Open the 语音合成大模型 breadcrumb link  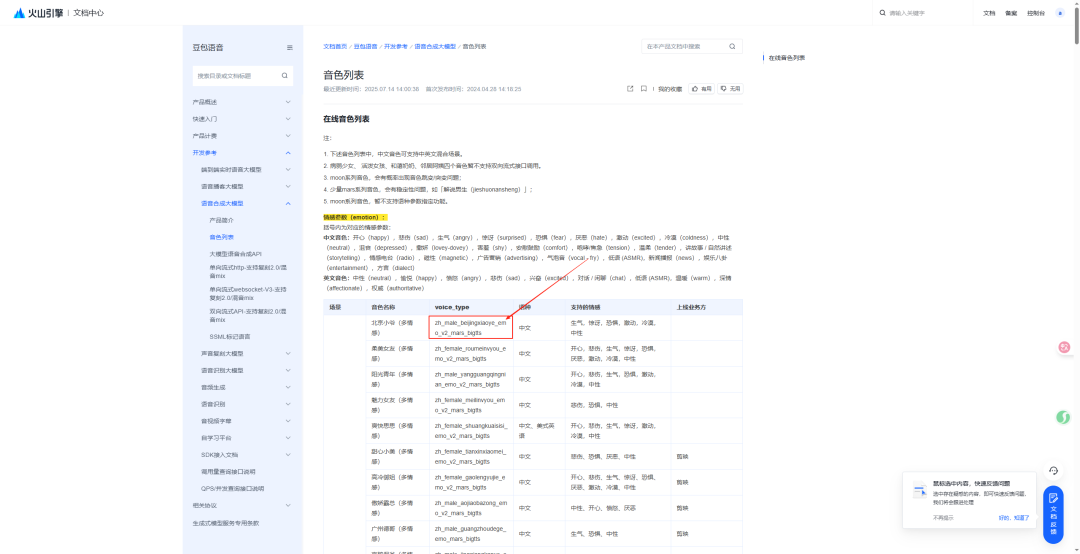(x=435, y=46)
